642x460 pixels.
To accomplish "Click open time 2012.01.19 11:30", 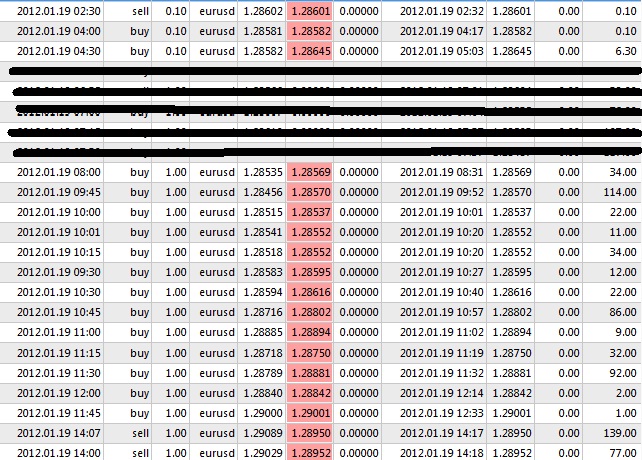I will click(59, 373).
